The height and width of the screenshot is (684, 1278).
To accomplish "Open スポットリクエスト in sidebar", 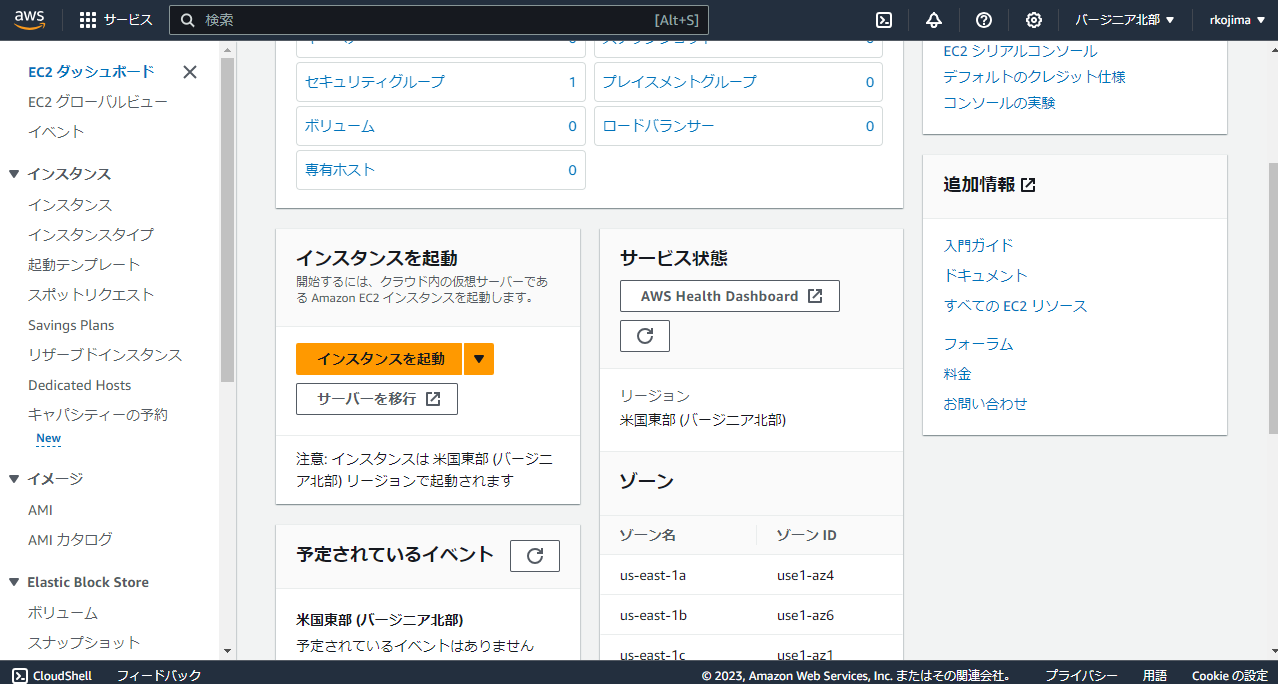I will [x=91, y=295].
